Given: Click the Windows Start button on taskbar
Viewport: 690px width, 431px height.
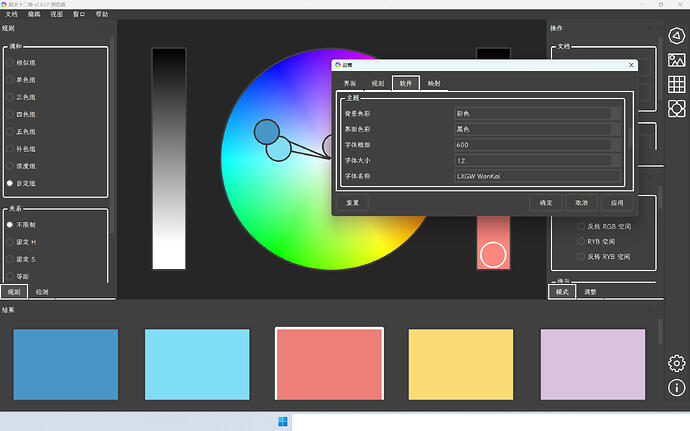Looking at the screenshot, I should click(x=284, y=422).
